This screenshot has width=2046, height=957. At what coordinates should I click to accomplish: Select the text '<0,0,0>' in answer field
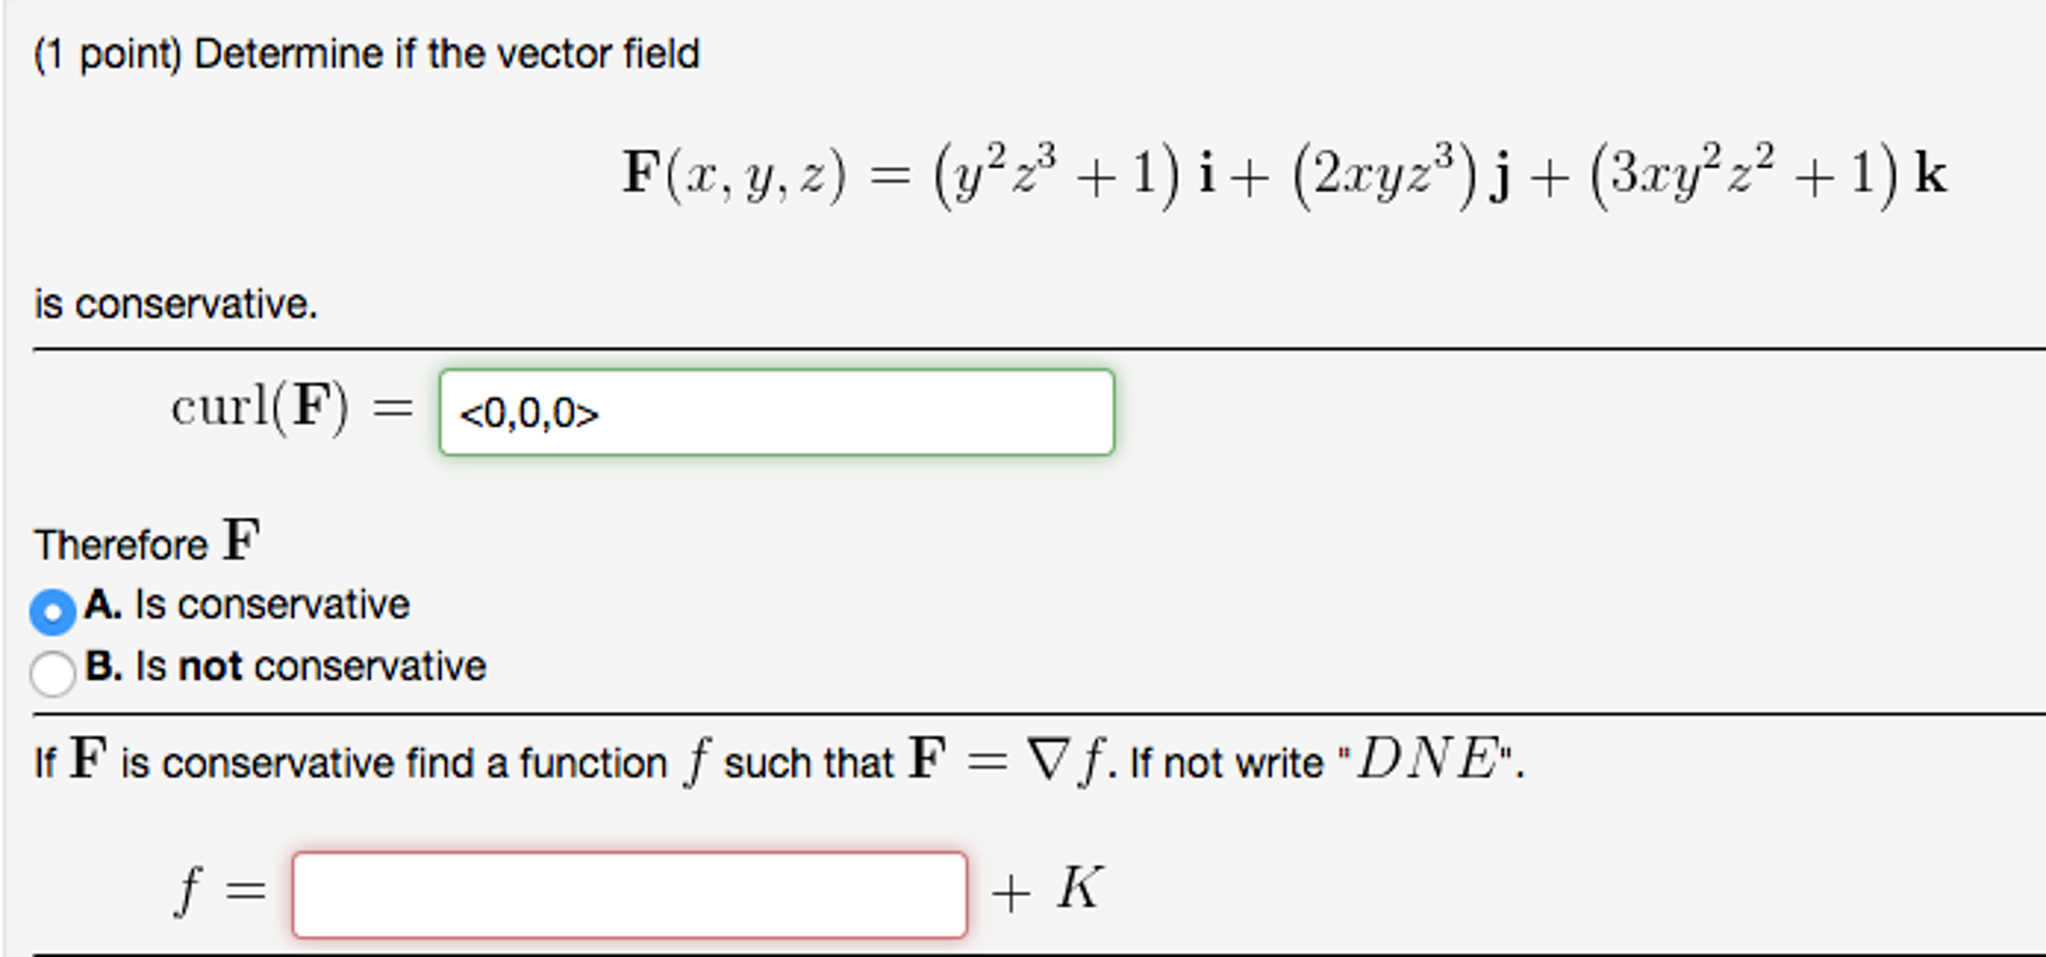point(528,413)
